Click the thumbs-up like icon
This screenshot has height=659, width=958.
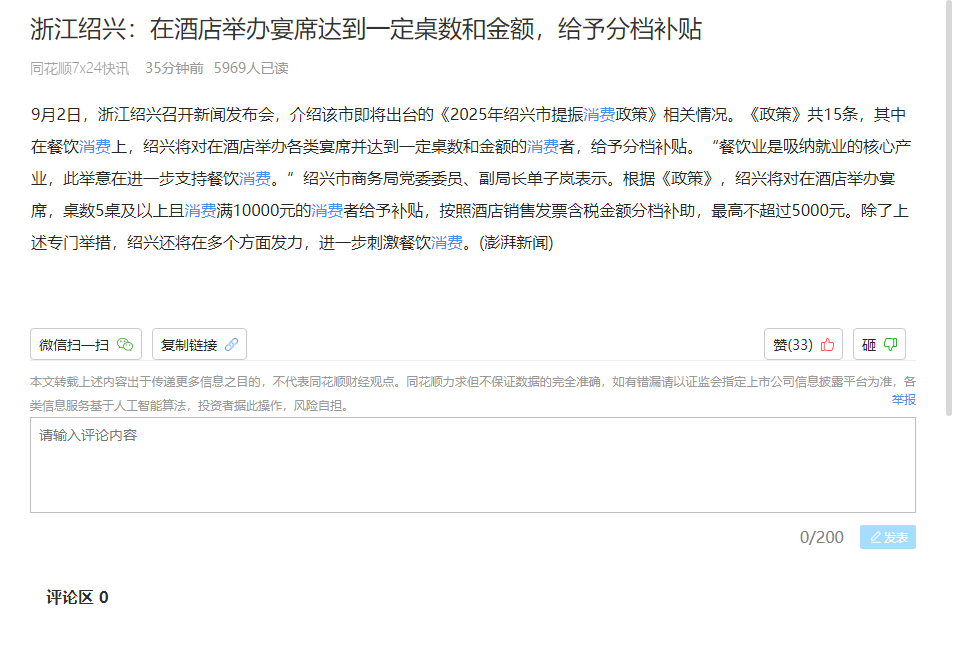[828, 344]
